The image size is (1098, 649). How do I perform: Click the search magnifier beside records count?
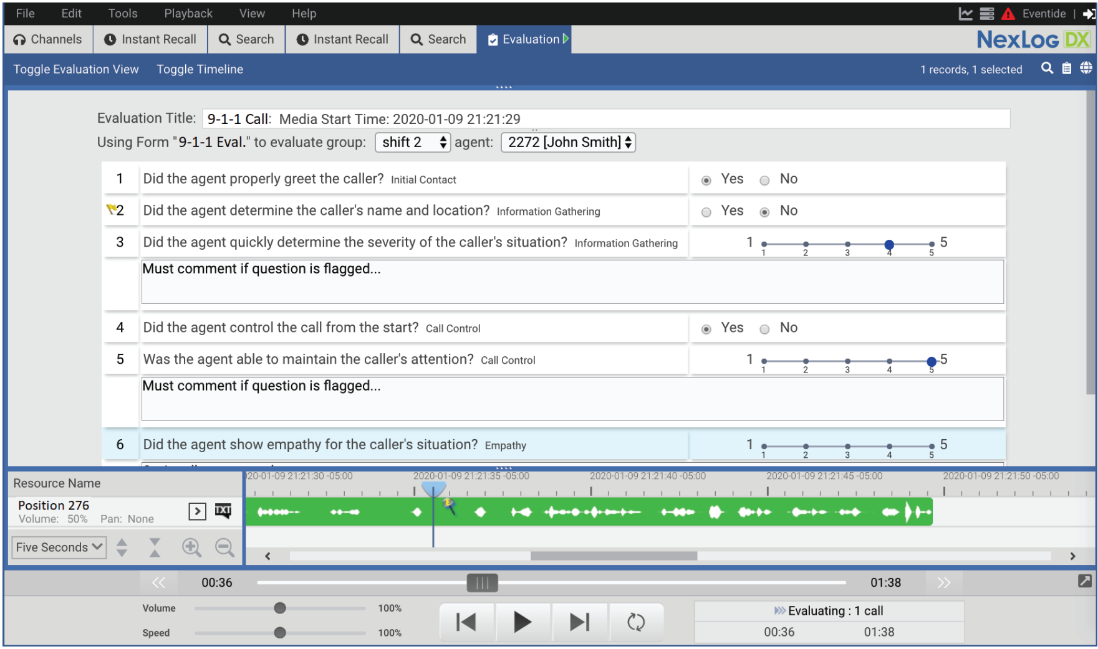tap(1047, 69)
